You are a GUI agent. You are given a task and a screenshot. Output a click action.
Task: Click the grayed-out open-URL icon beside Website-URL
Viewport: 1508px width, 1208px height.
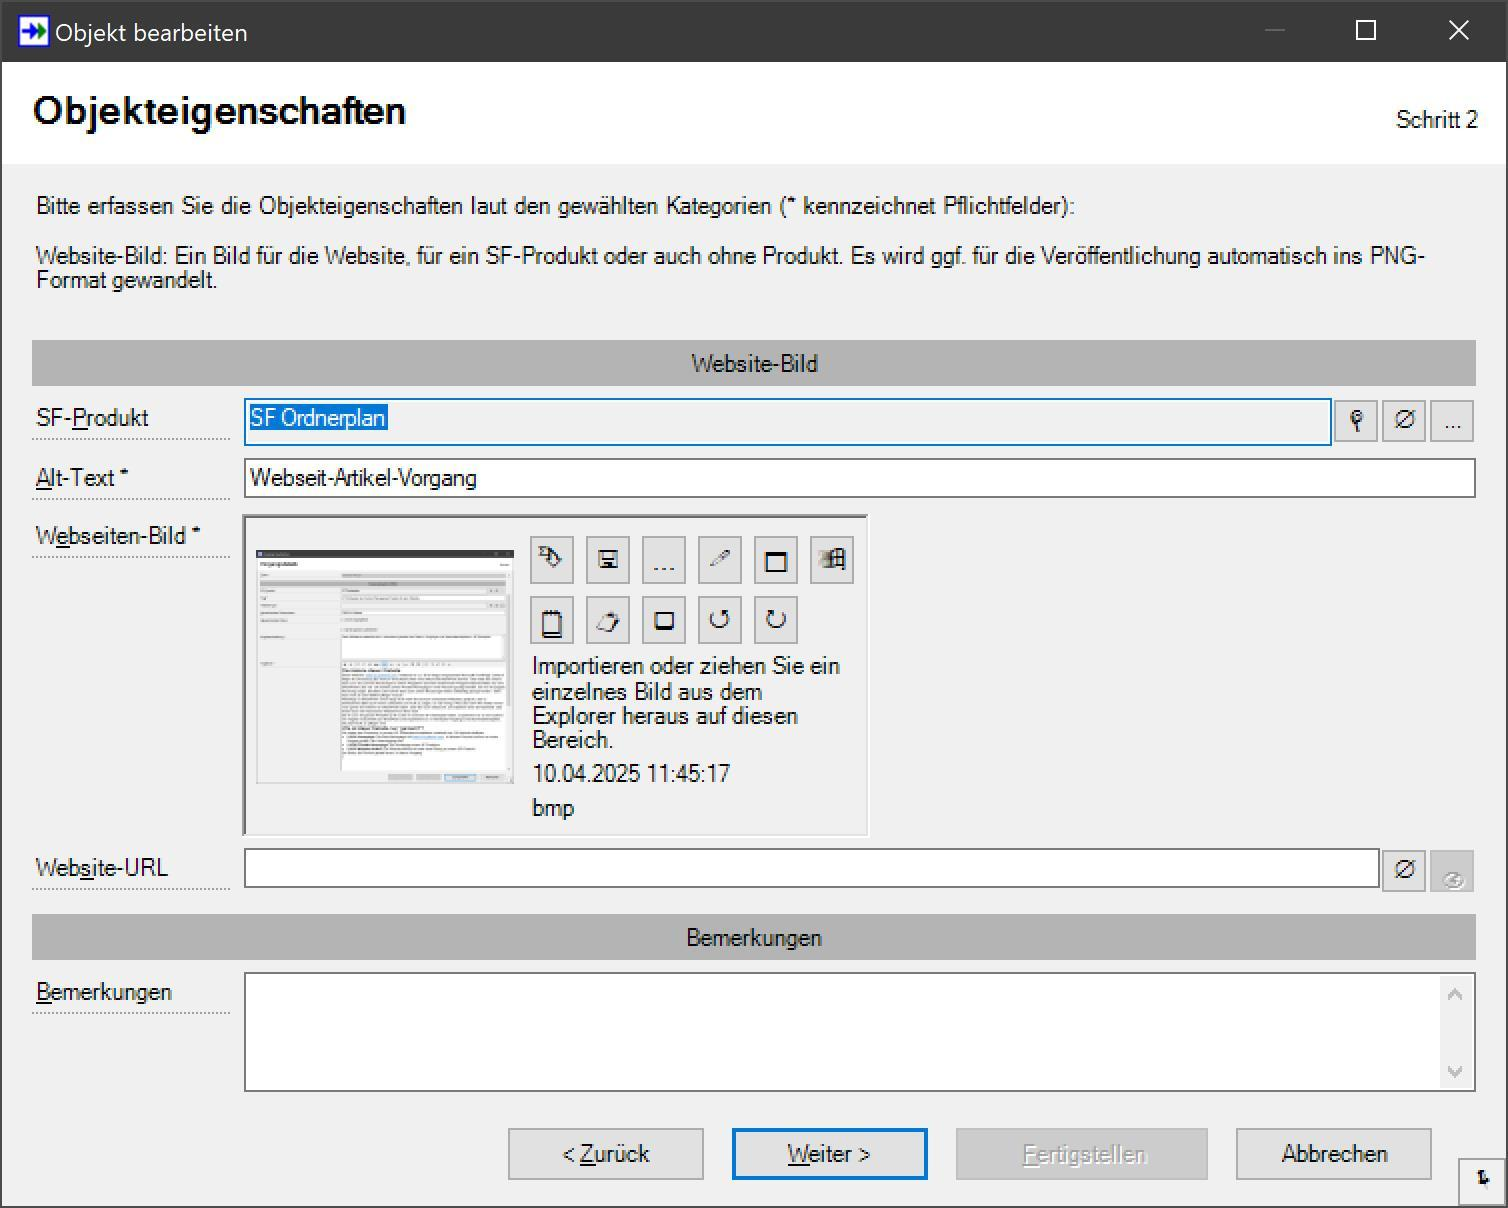click(x=1452, y=870)
